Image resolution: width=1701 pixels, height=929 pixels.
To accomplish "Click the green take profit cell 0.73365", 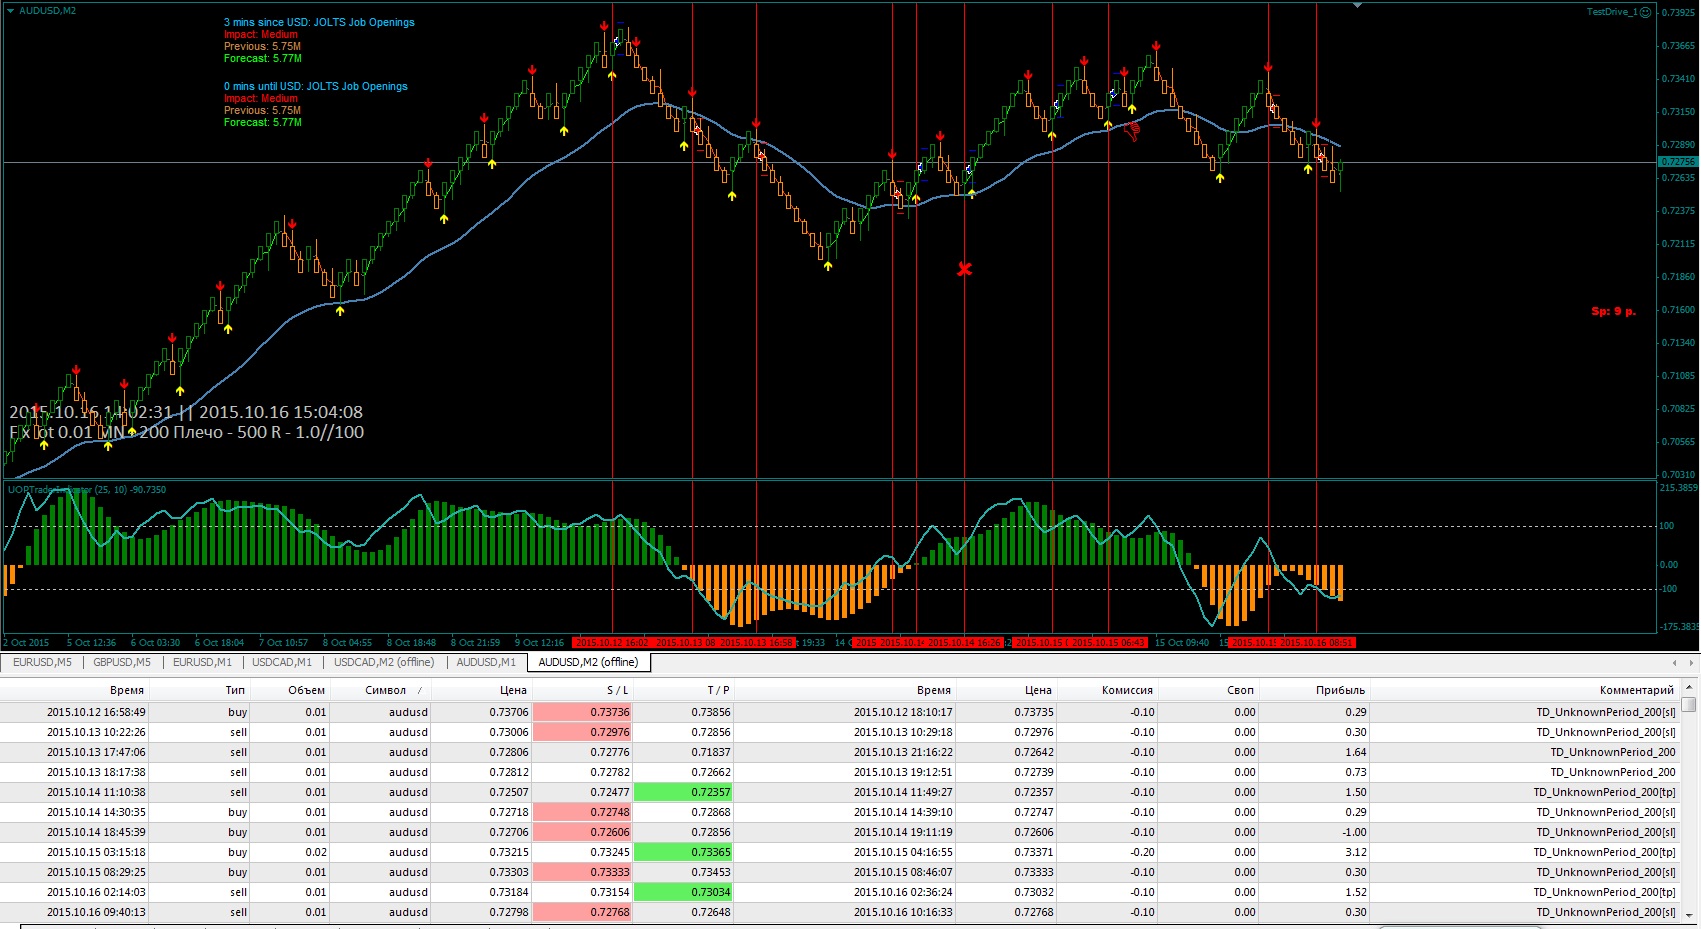I will (683, 852).
